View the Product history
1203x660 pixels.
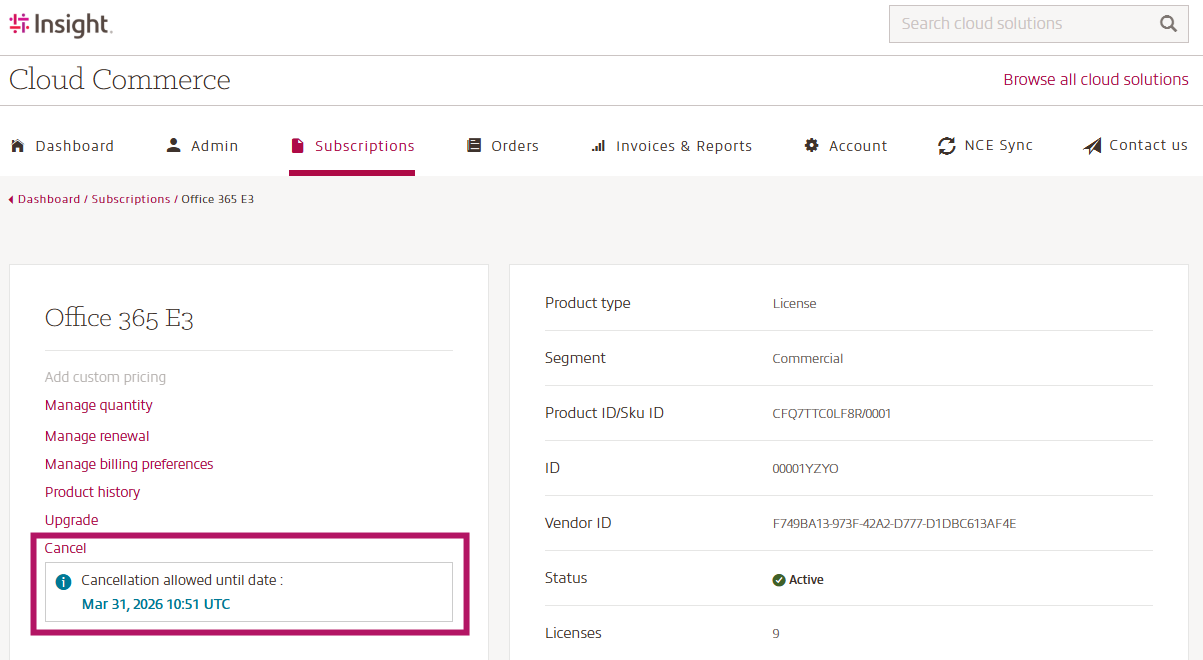92,491
